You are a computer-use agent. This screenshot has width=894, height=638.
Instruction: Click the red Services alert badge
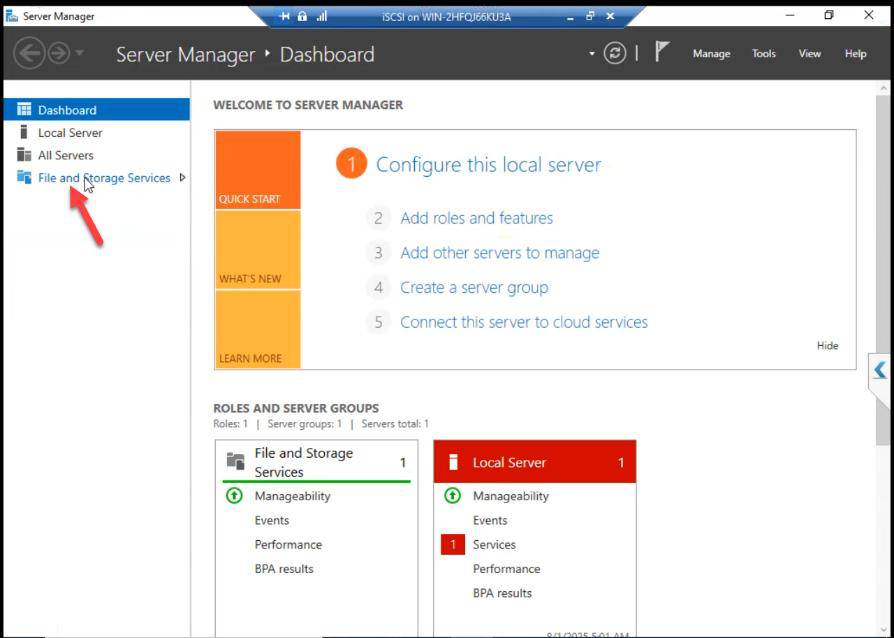tap(453, 544)
